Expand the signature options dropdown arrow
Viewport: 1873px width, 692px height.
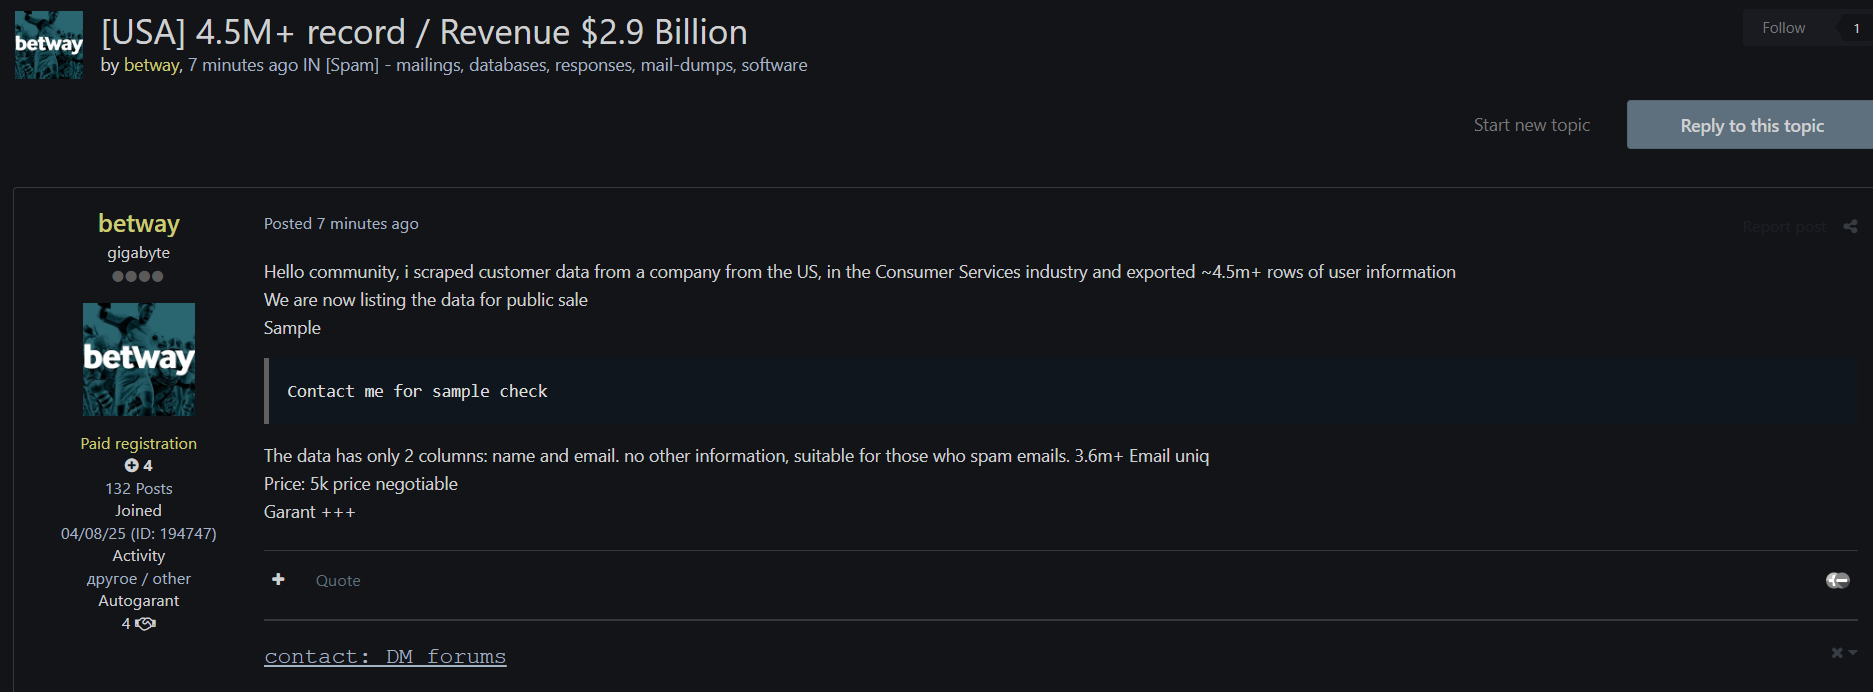pos(1853,653)
